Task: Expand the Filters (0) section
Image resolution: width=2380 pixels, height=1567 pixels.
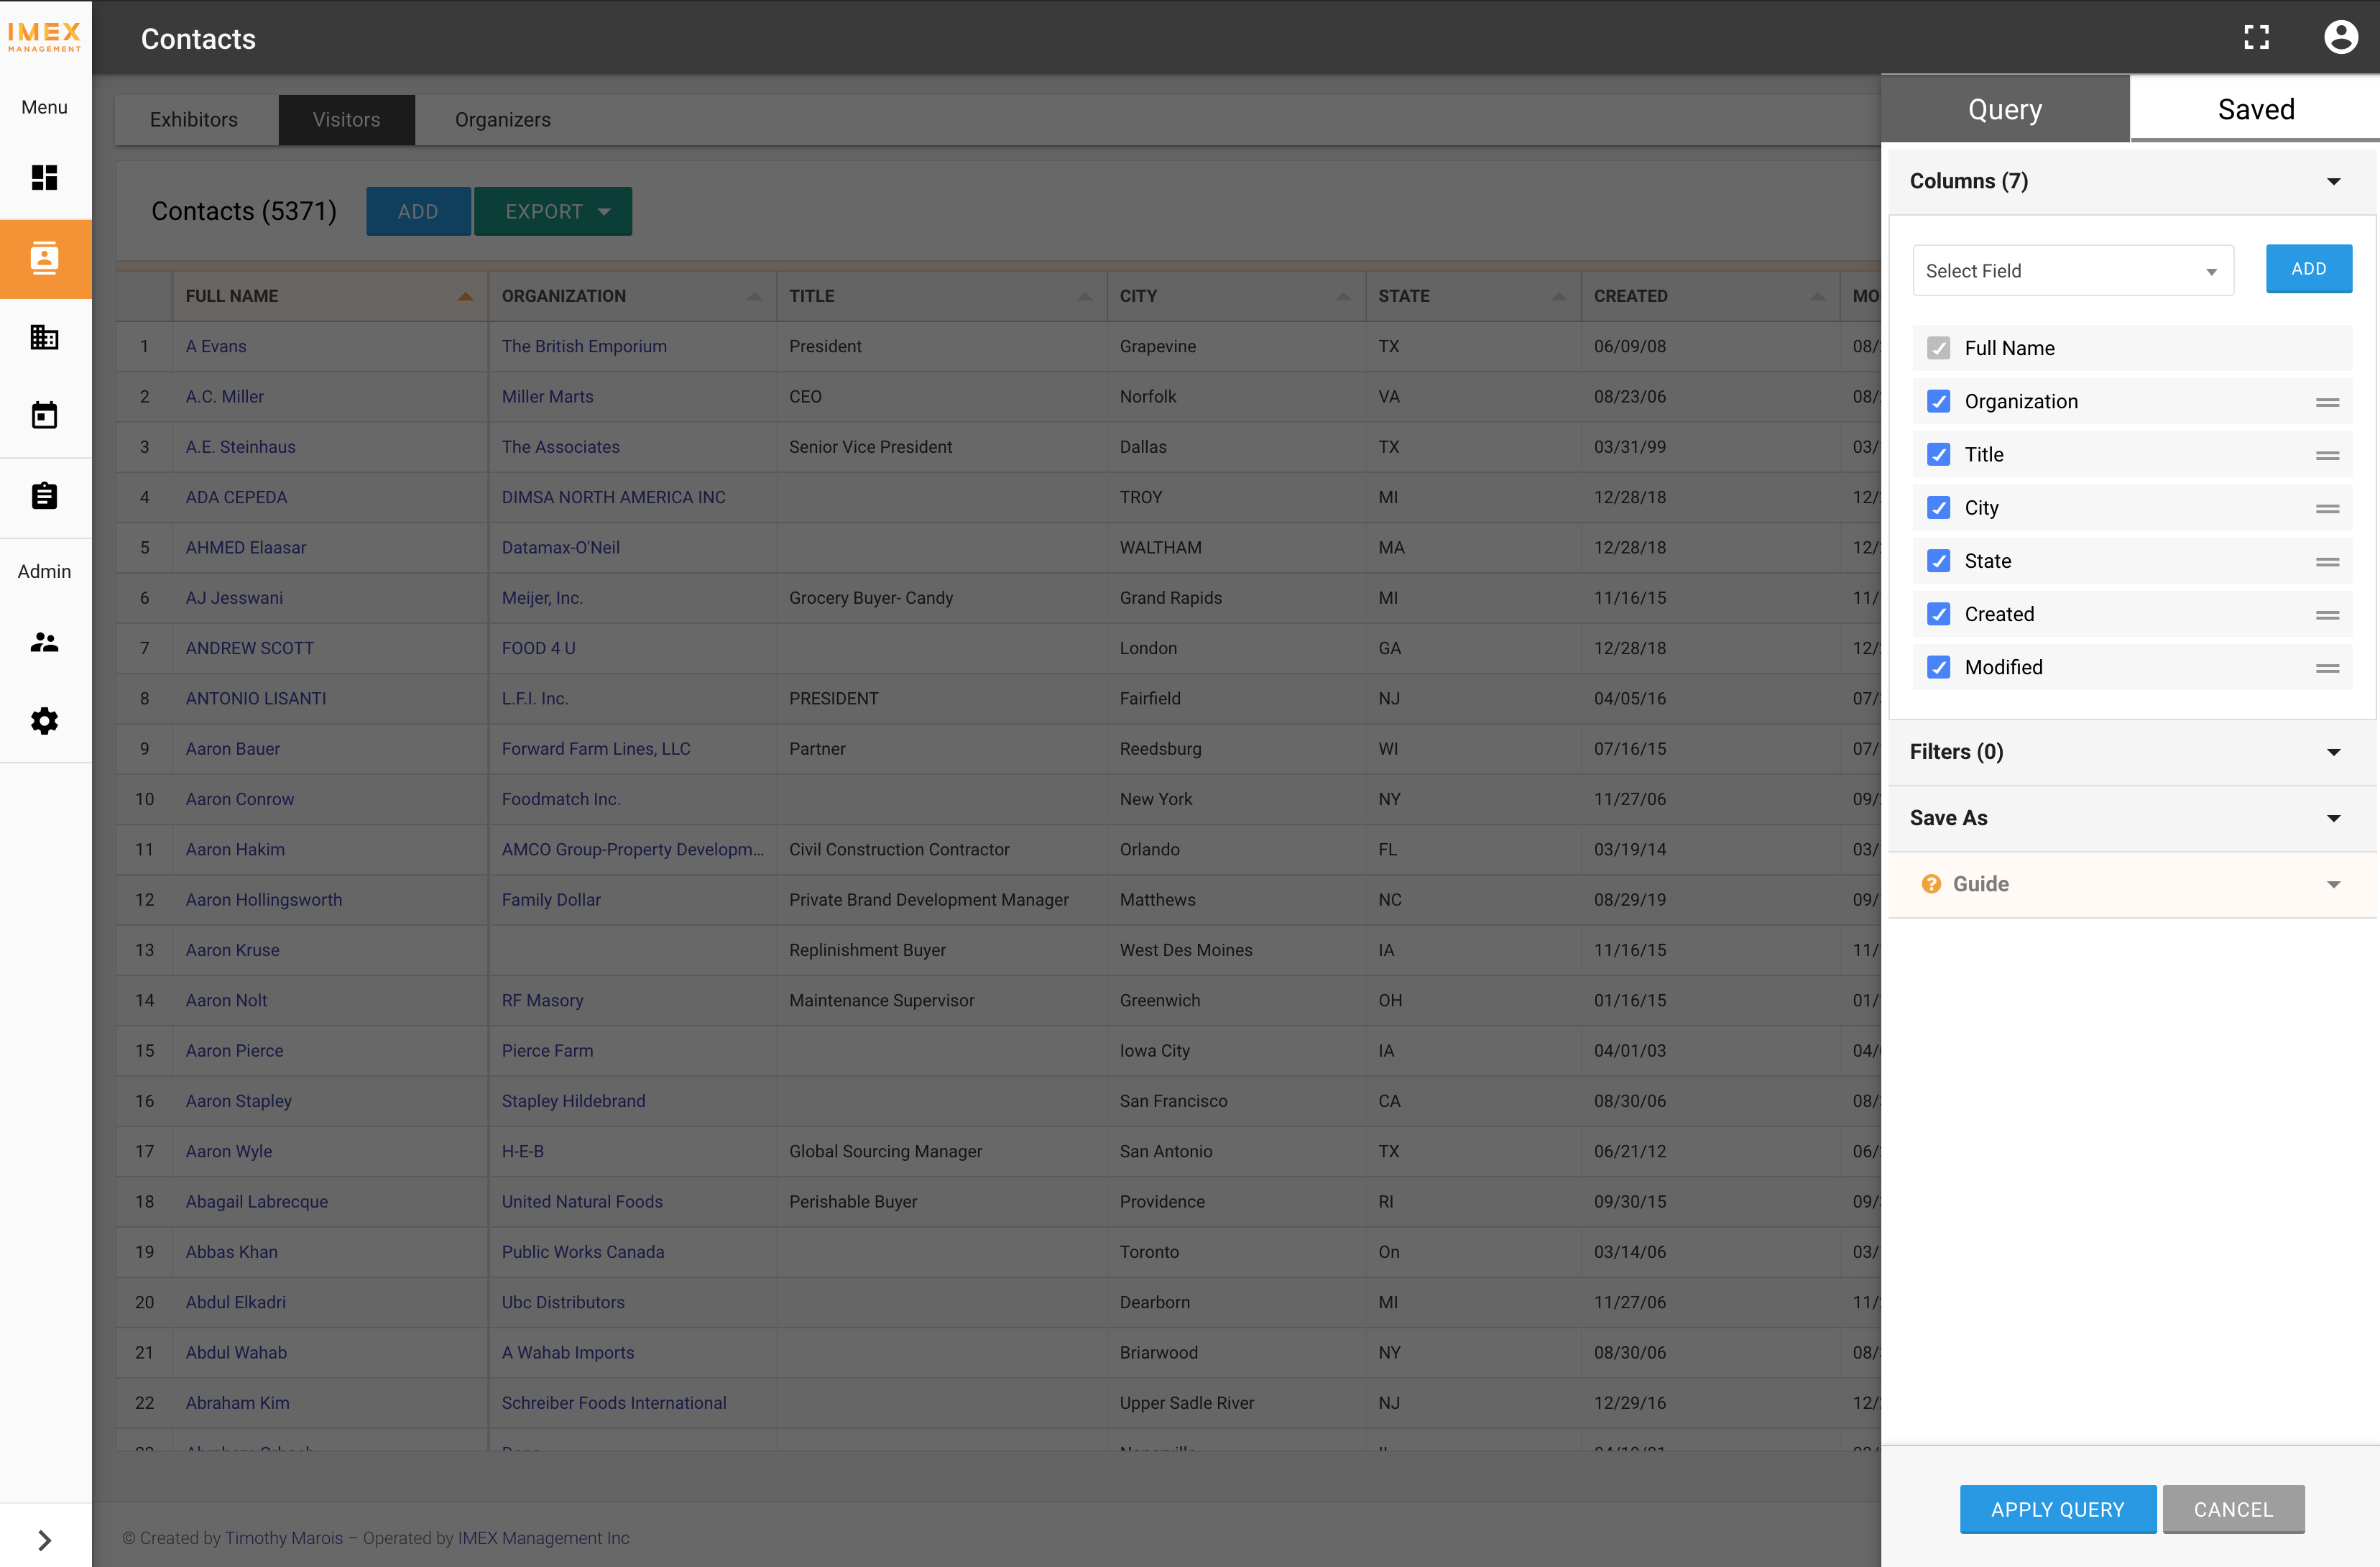Action: click(x=2334, y=752)
